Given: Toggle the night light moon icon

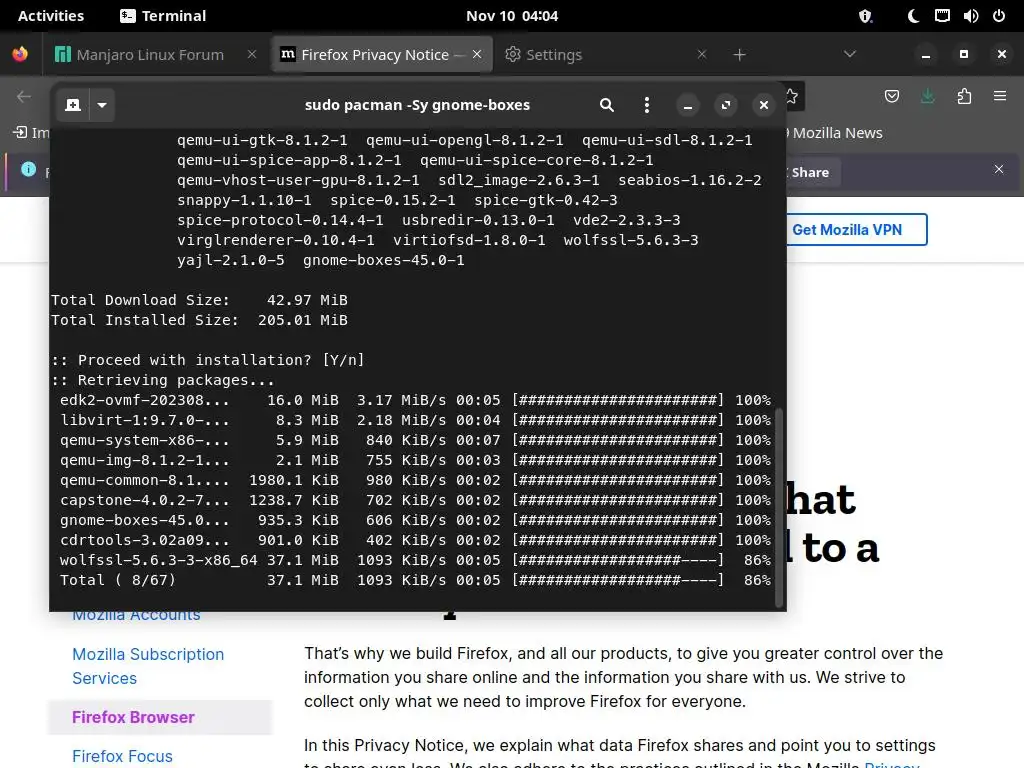Looking at the screenshot, I should (x=913, y=16).
